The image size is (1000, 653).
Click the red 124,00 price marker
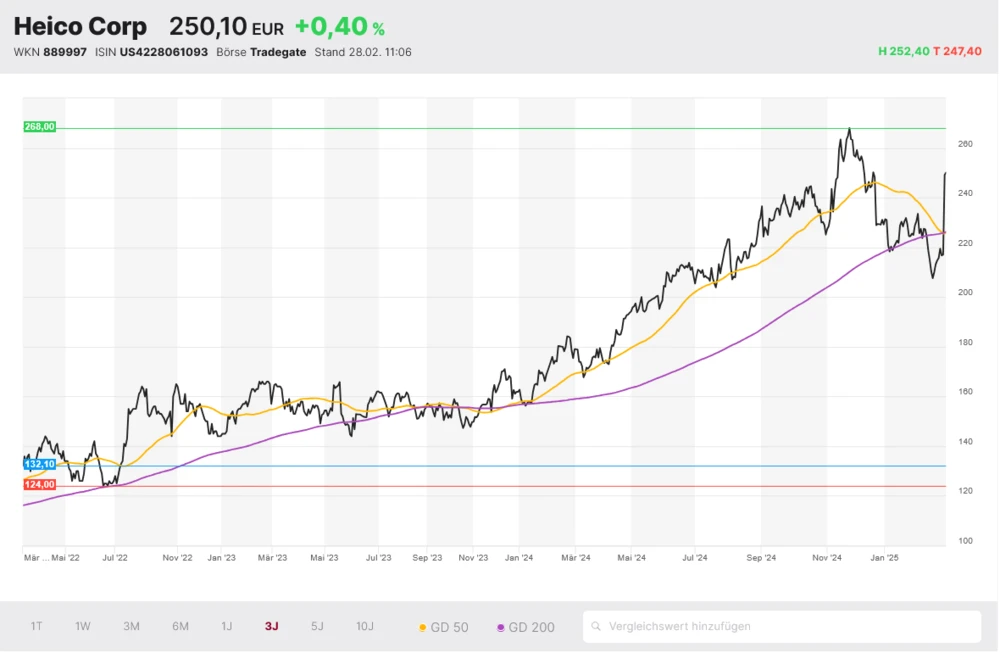point(40,485)
